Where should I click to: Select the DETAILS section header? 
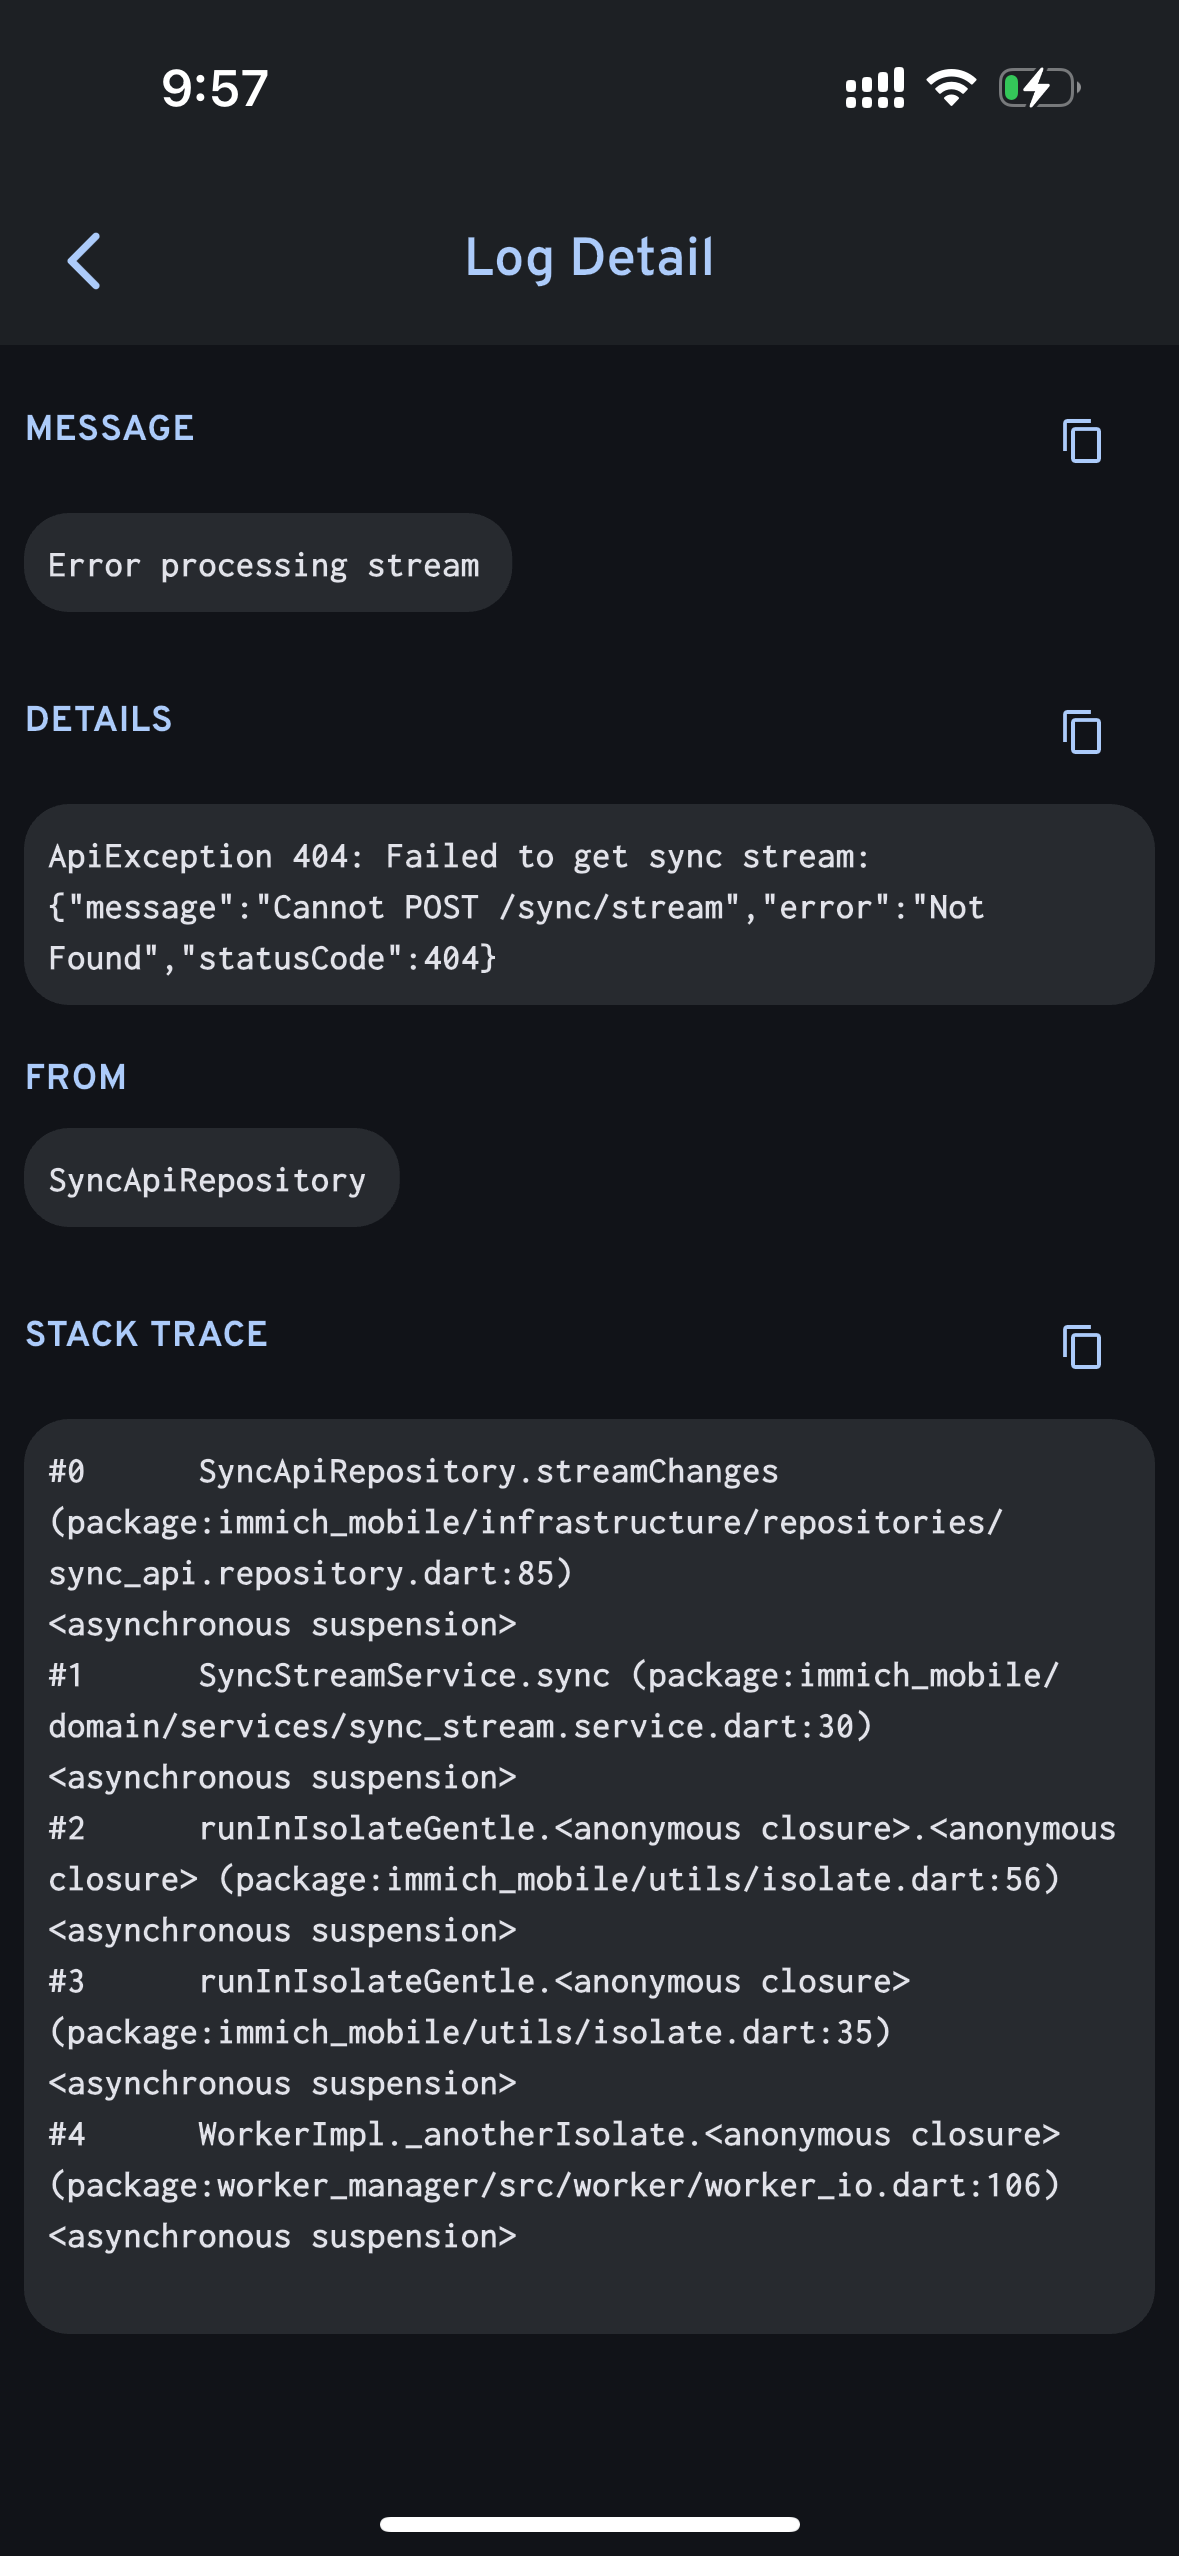point(99,719)
